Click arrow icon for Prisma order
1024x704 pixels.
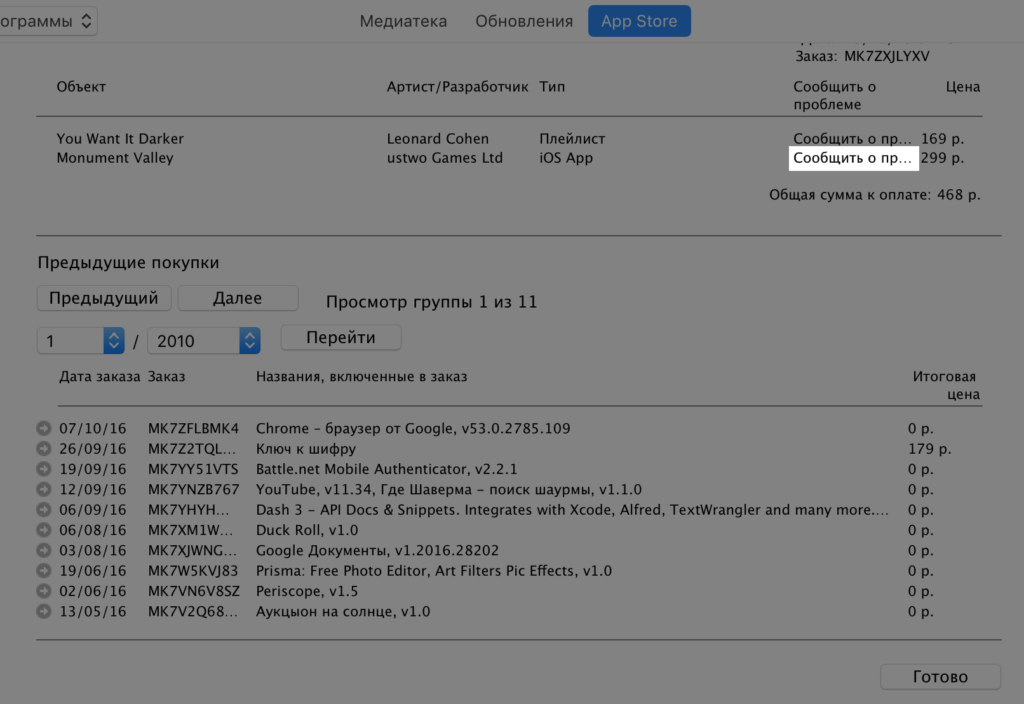44,571
